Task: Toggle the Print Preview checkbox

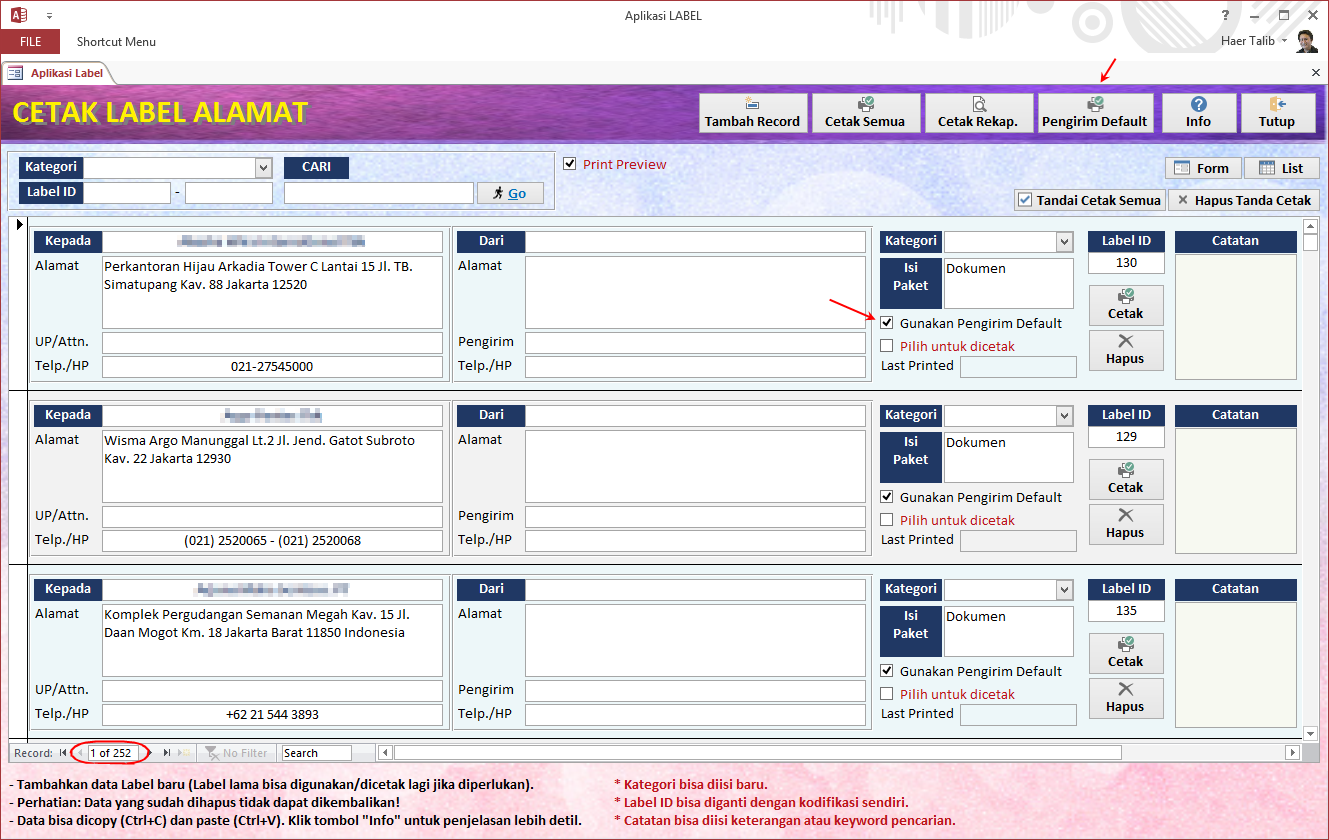Action: click(x=570, y=164)
